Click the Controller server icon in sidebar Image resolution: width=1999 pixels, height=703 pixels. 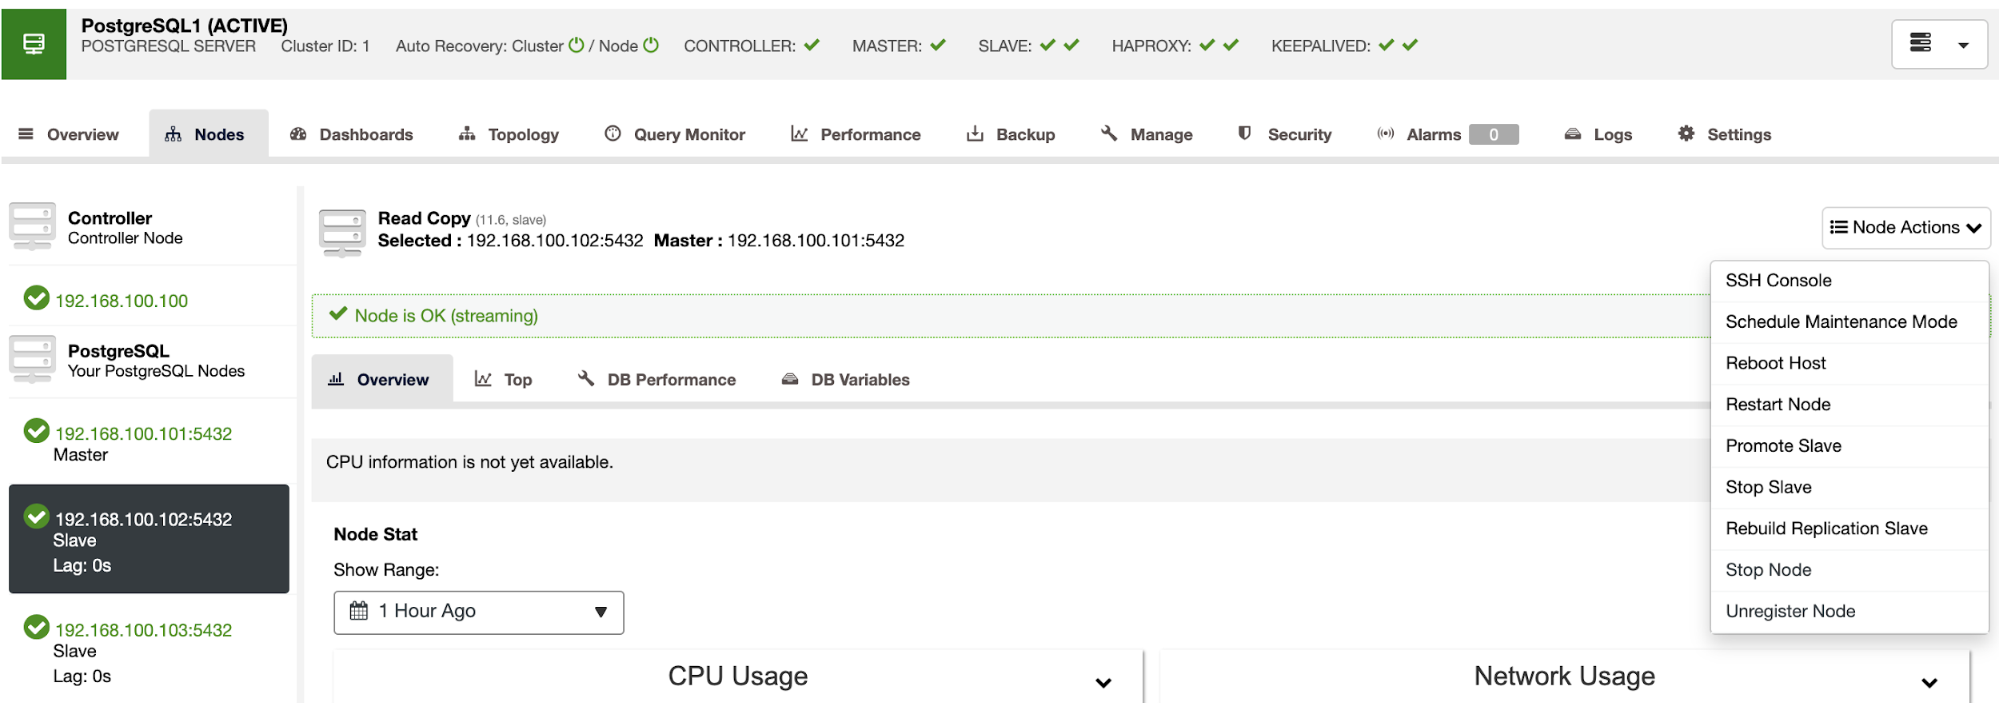pos(32,226)
